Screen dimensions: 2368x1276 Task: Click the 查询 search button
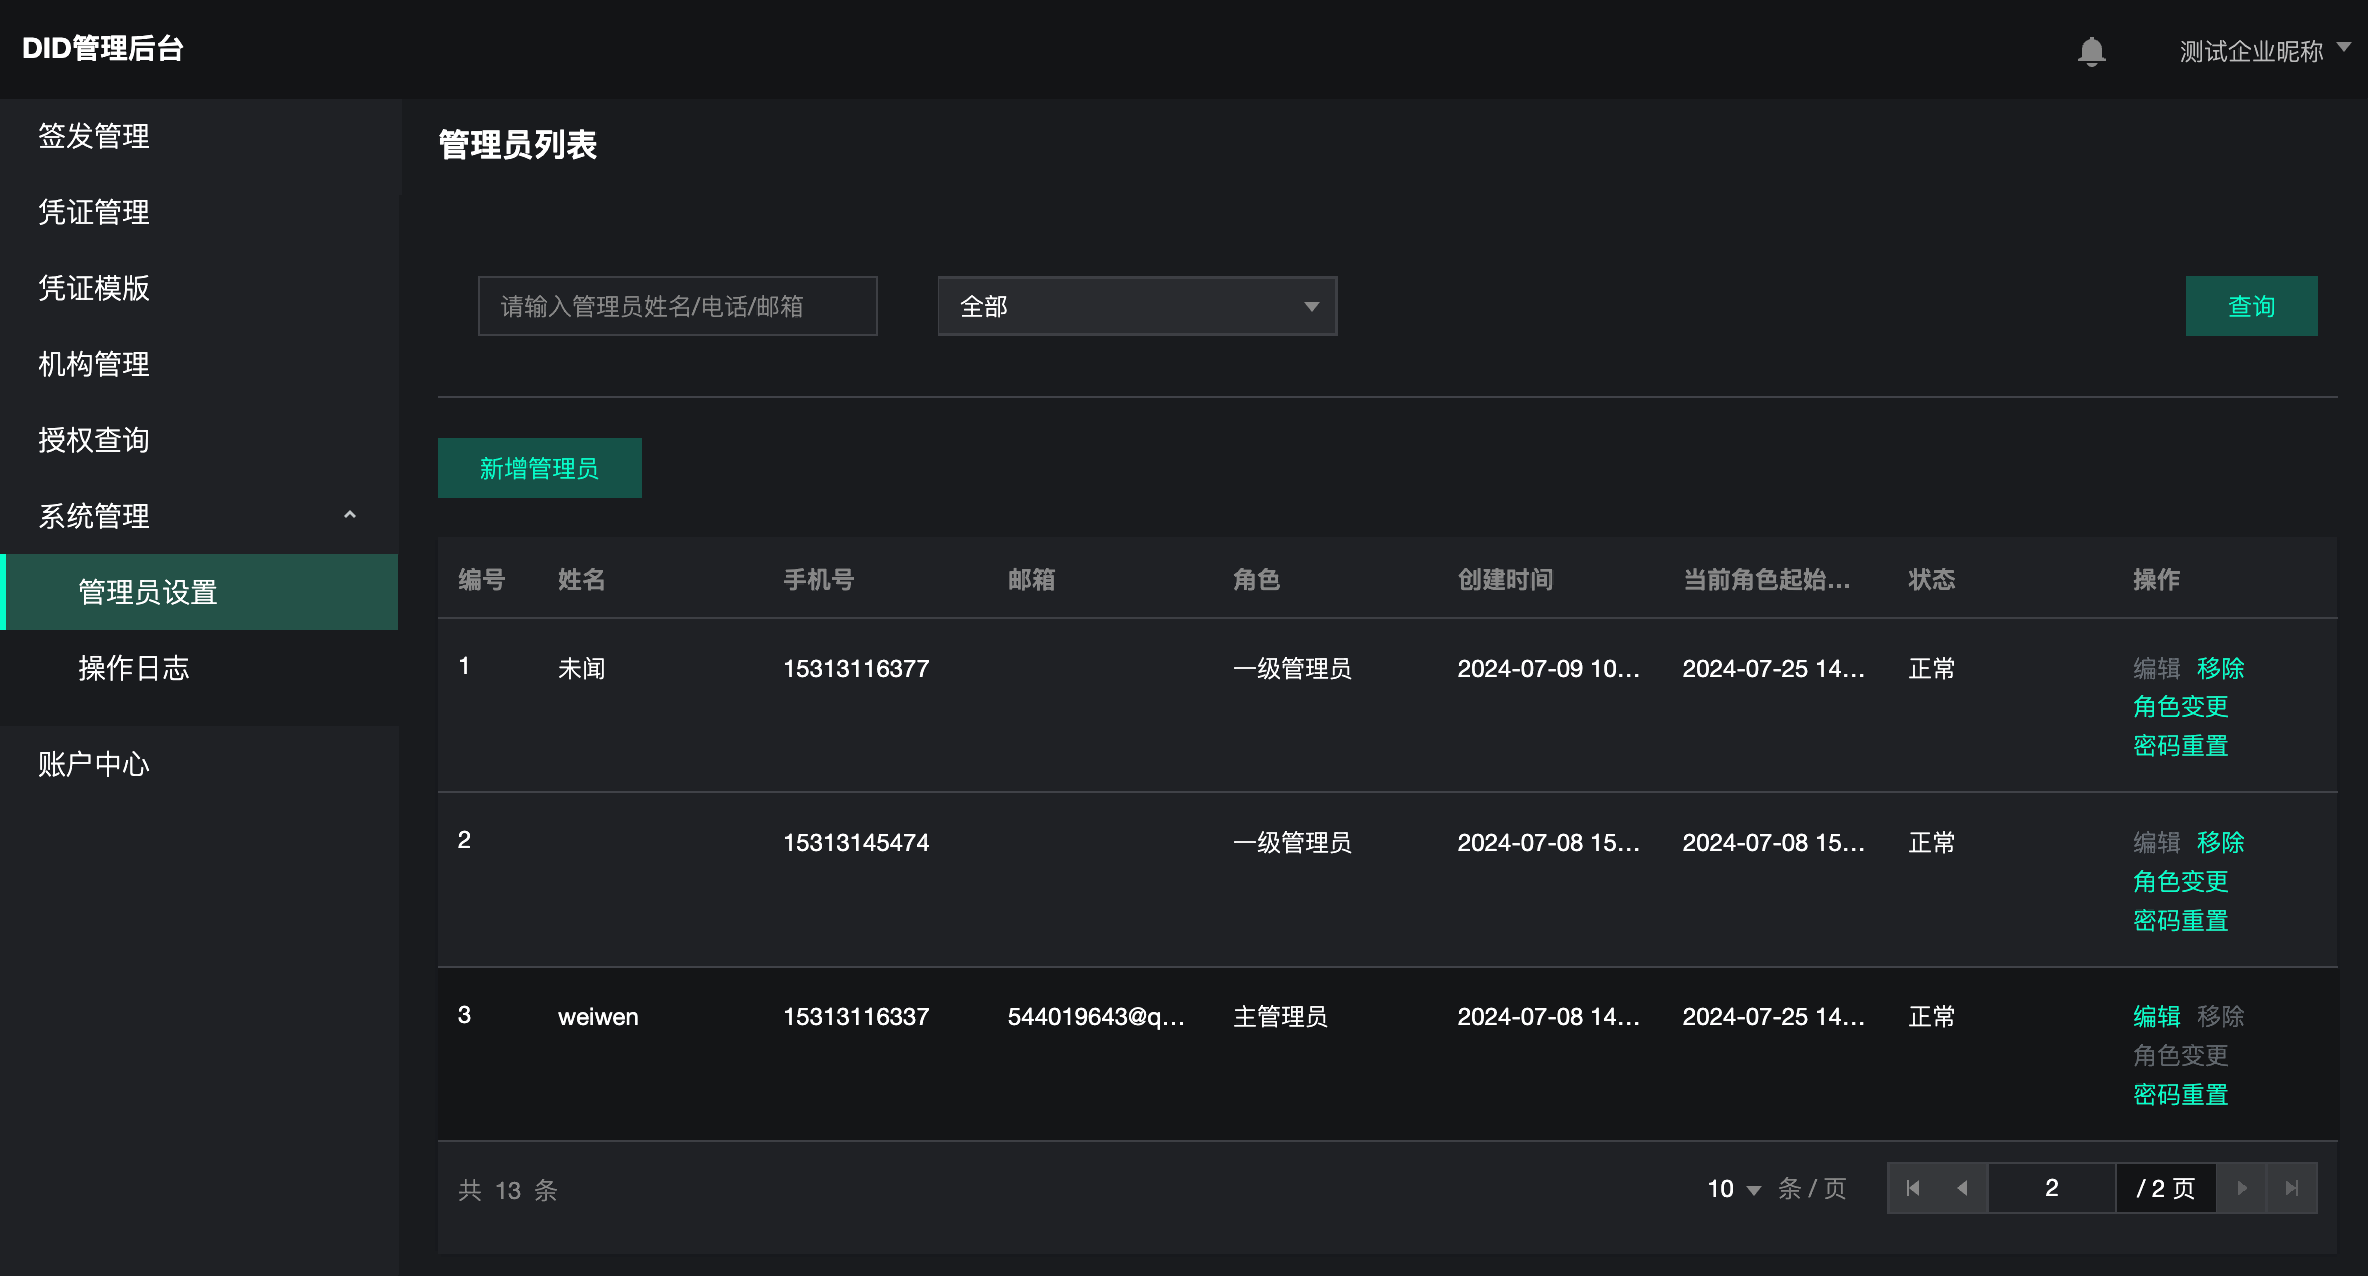point(2251,306)
